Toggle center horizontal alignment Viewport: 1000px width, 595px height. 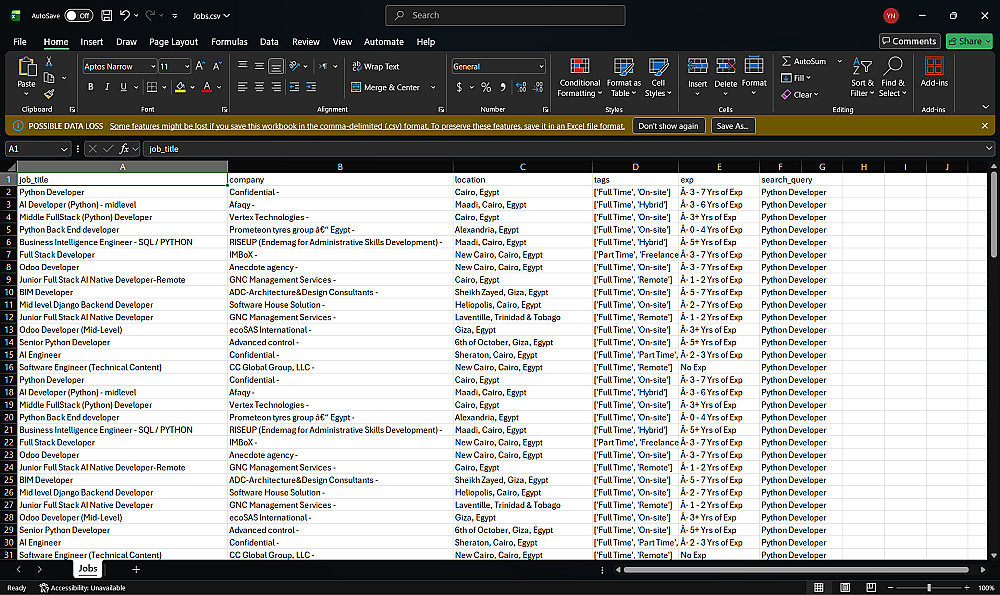[260, 87]
